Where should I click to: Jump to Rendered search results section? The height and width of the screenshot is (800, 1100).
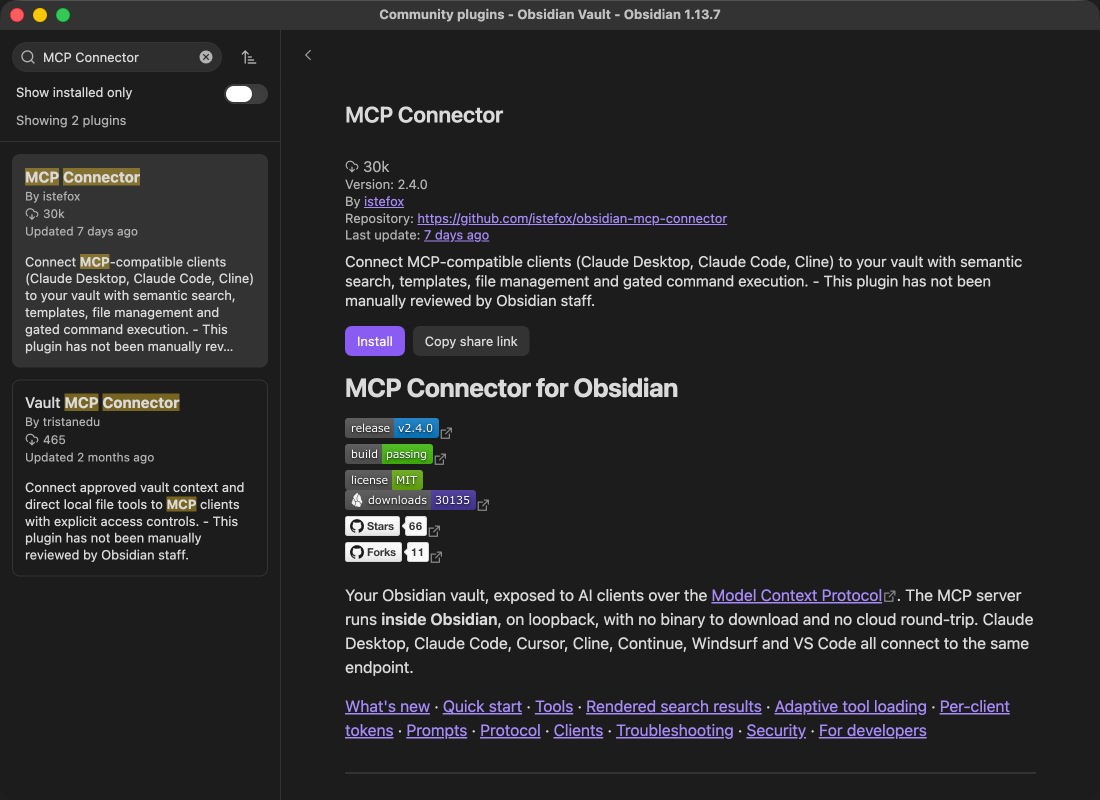[673, 707]
